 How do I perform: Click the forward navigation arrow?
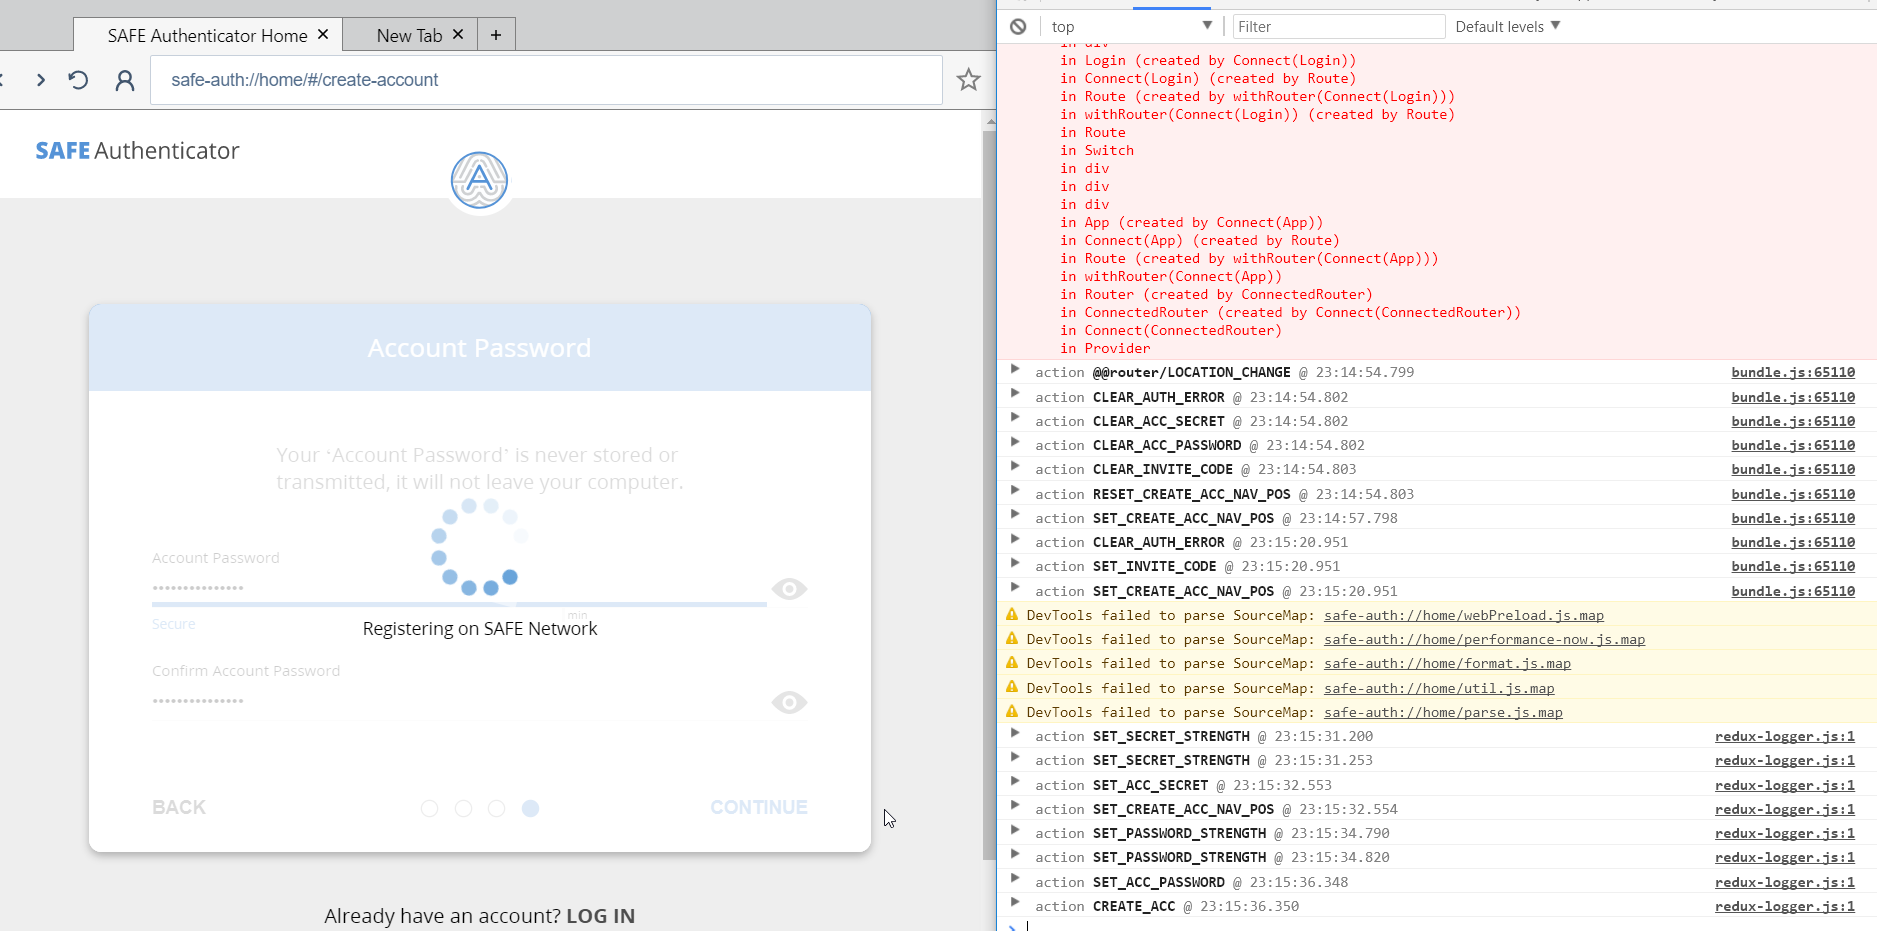41,80
